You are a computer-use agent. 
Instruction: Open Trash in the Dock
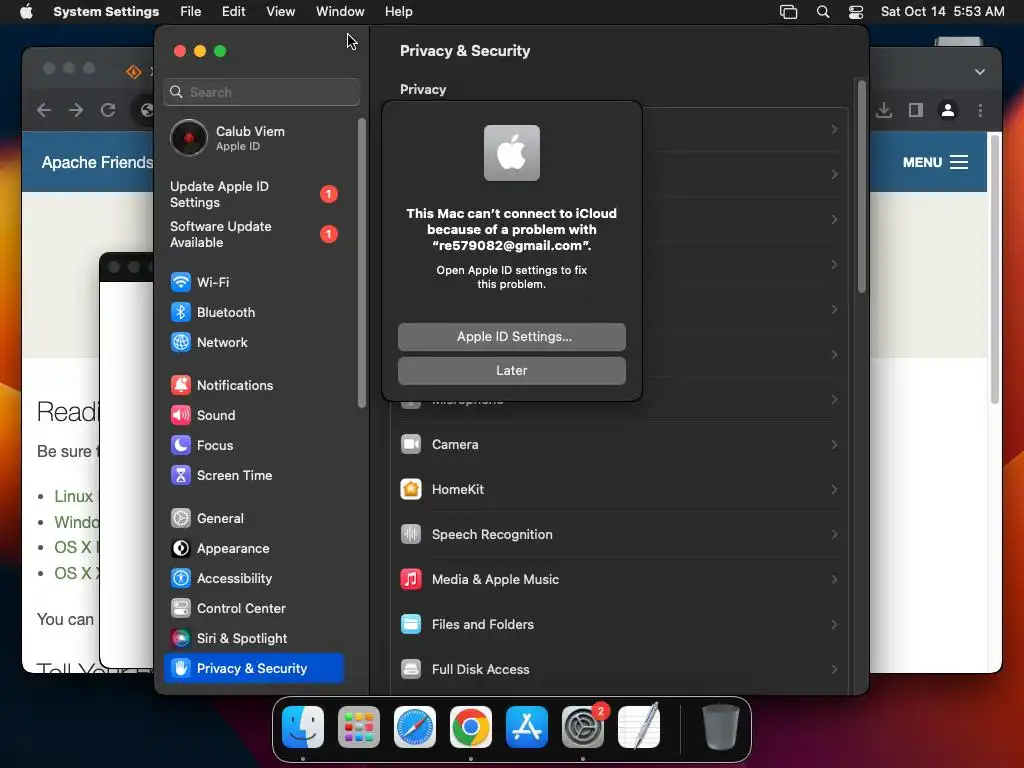click(721, 727)
